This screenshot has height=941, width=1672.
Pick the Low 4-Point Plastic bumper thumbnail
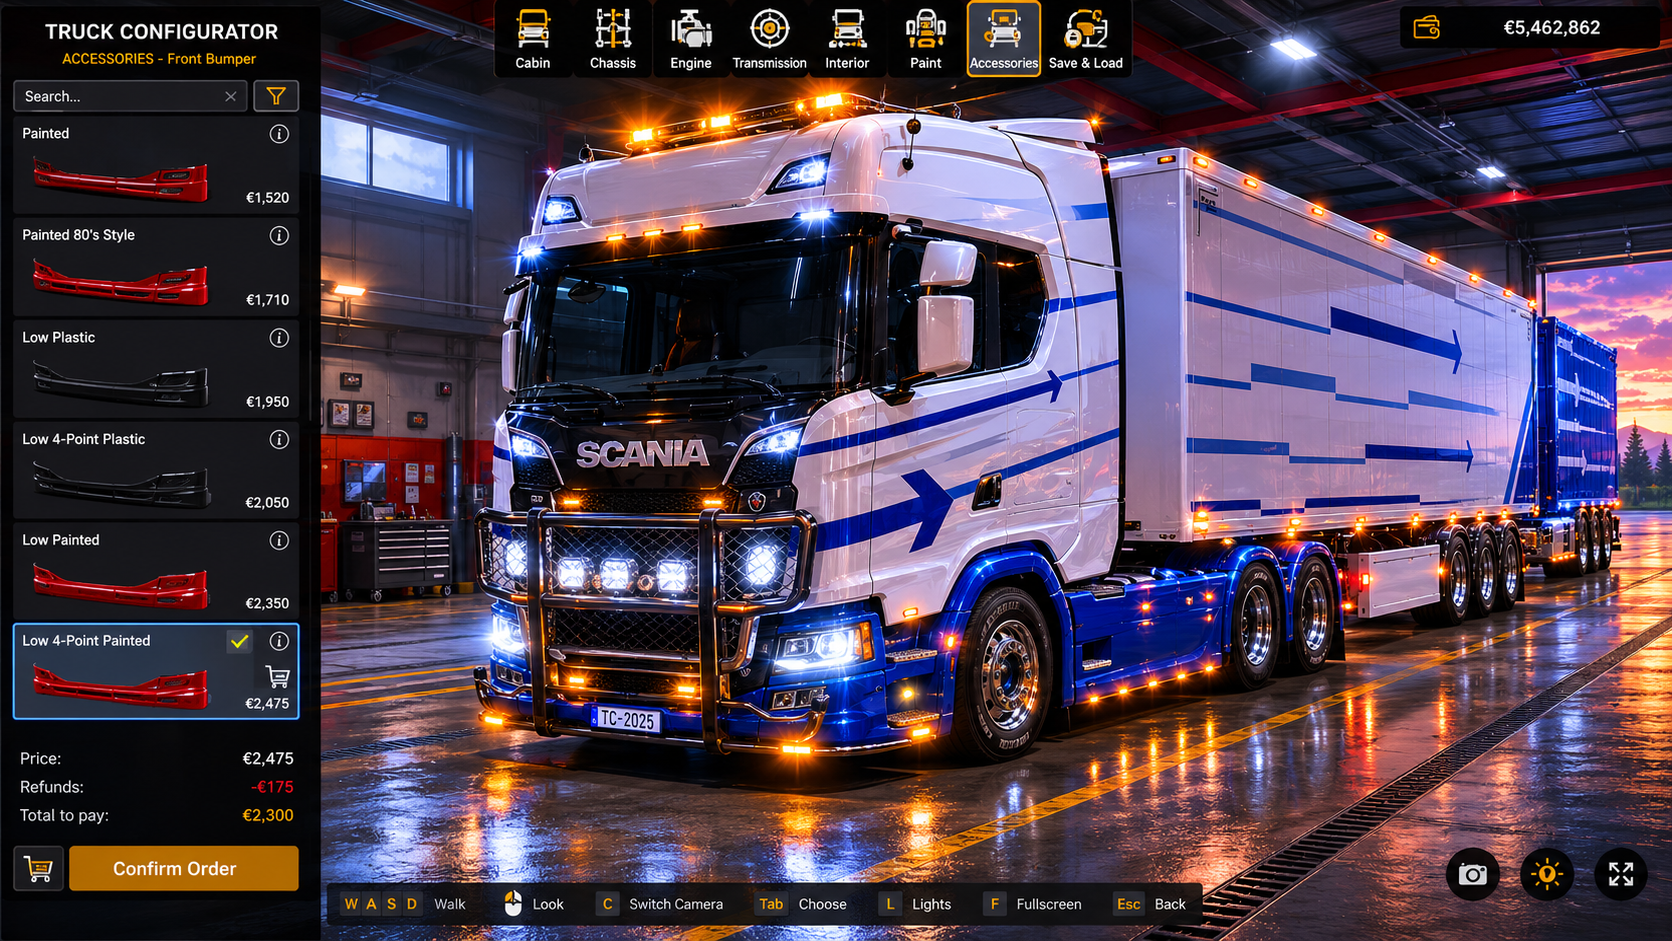pos(121,484)
